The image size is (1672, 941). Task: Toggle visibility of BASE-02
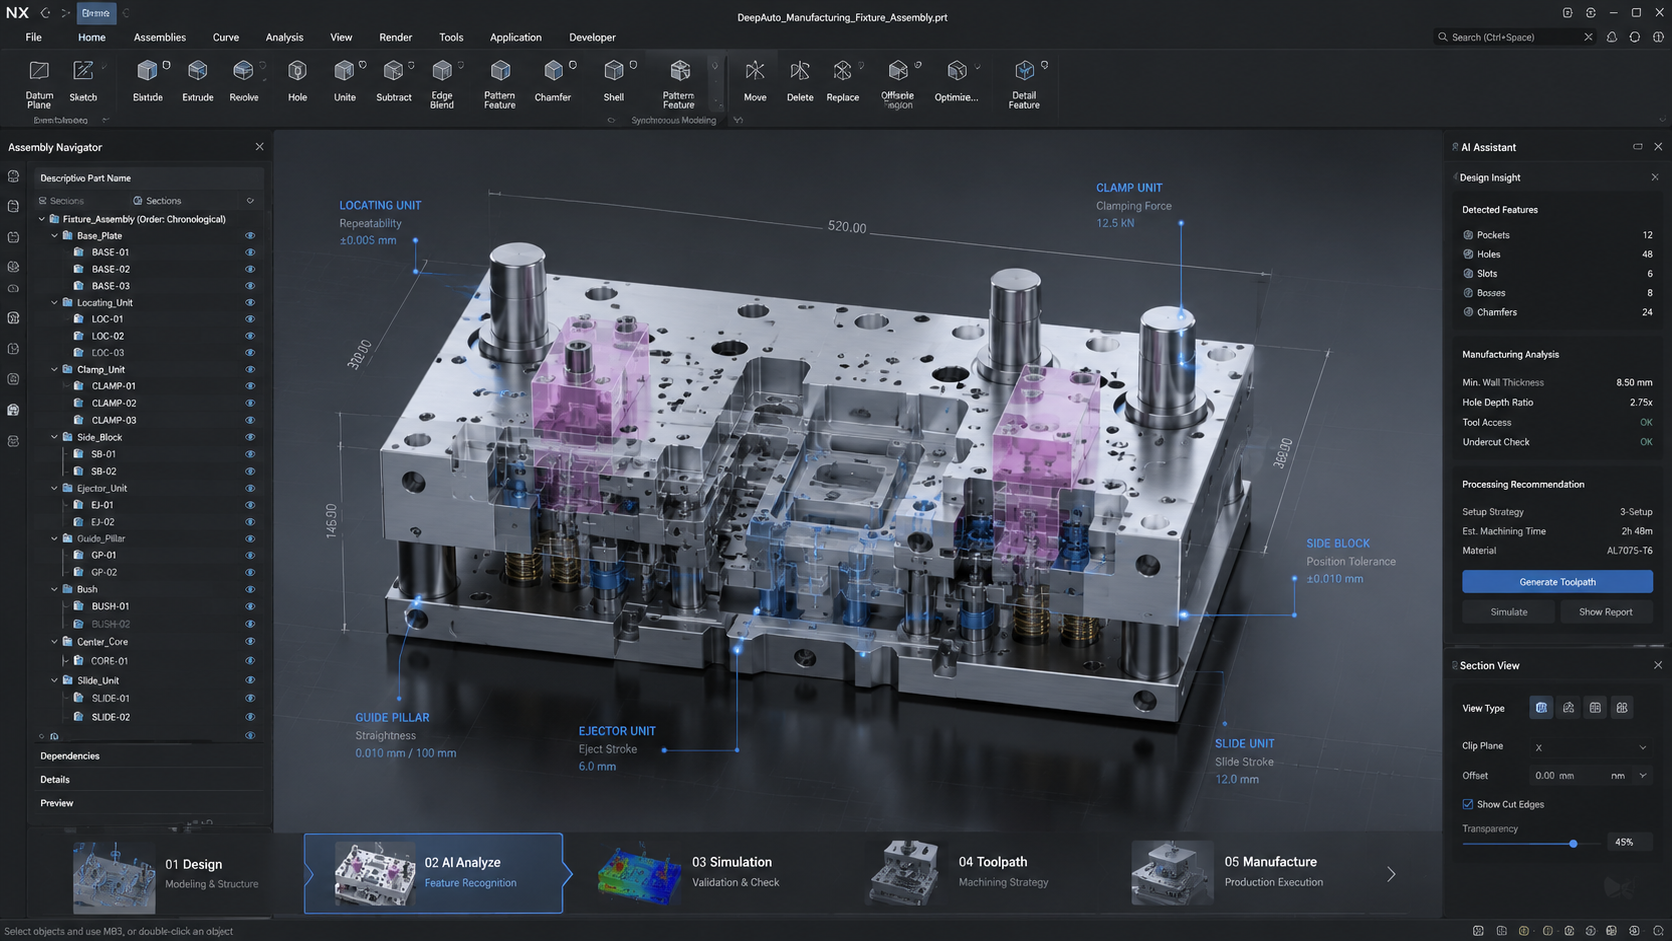coord(250,269)
